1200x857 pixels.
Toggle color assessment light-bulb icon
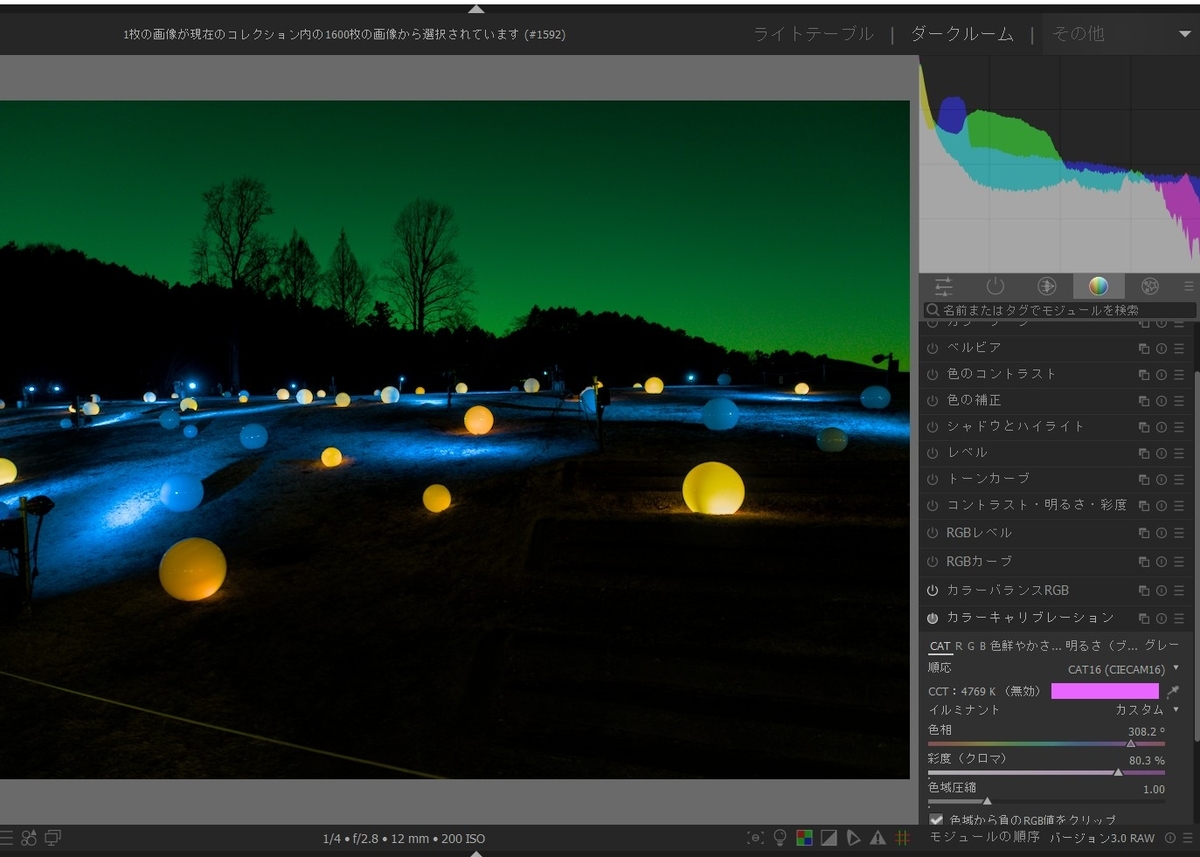780,838
